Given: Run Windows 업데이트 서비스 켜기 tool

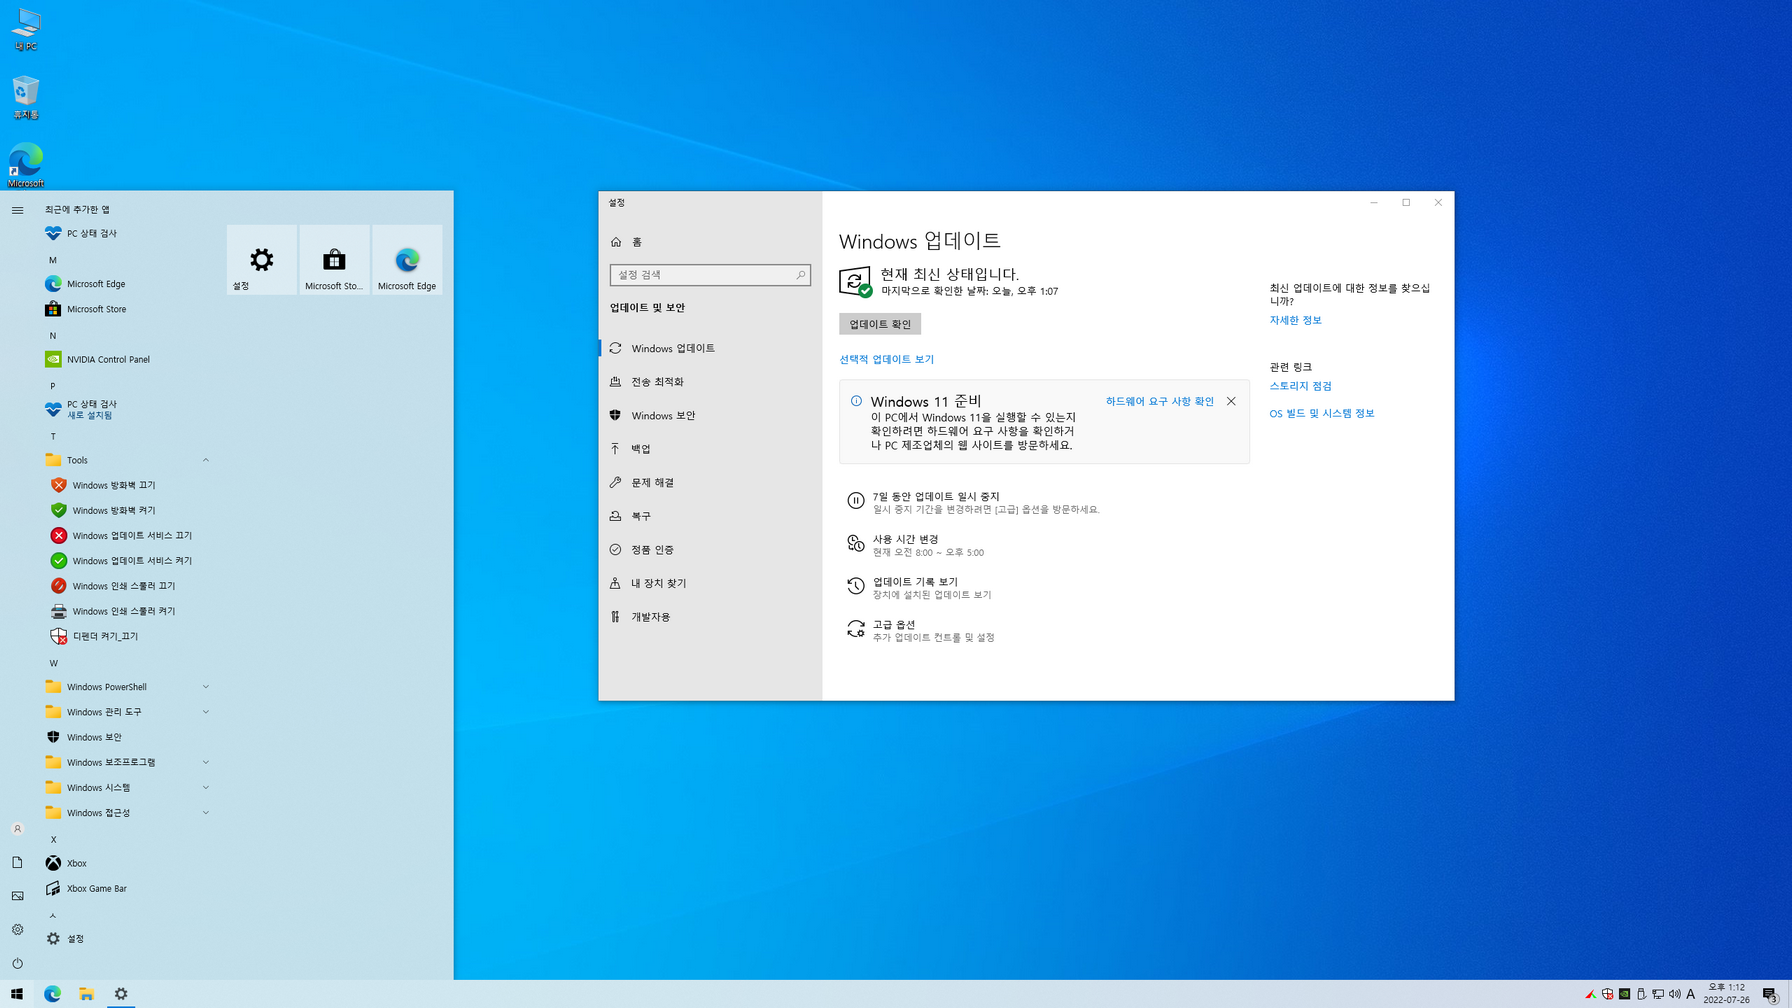Looking at the screenshot, I should click(x=125, y=561).
